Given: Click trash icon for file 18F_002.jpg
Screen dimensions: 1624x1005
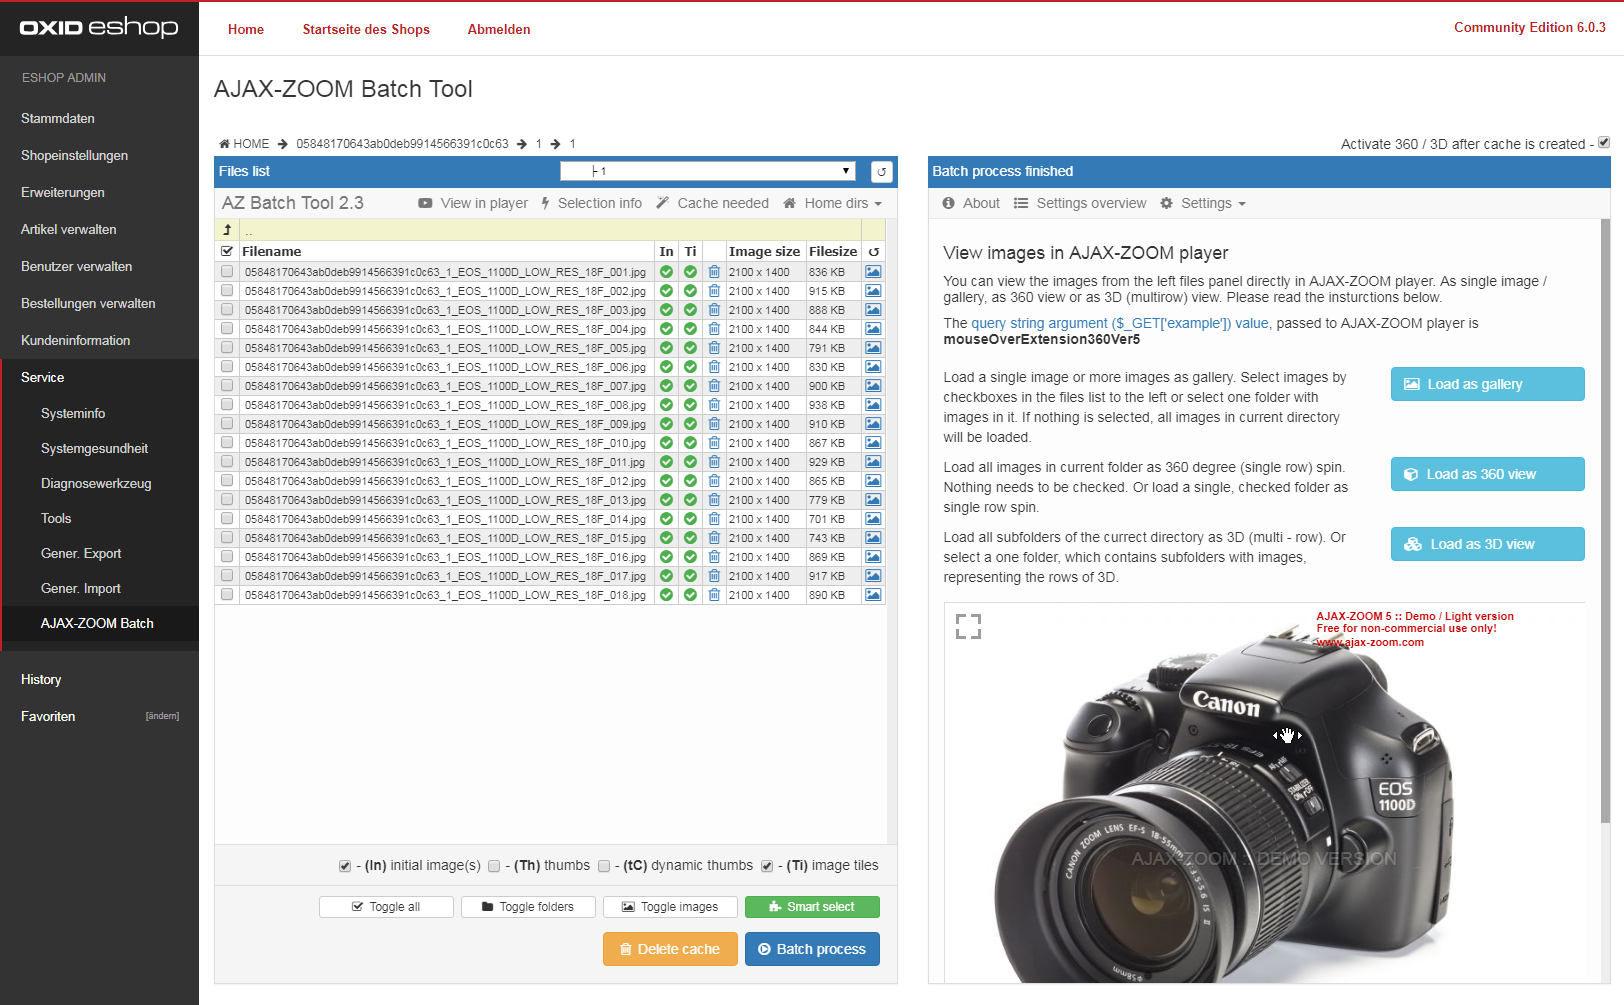Looking at the screenshot, I should (714, 291).
